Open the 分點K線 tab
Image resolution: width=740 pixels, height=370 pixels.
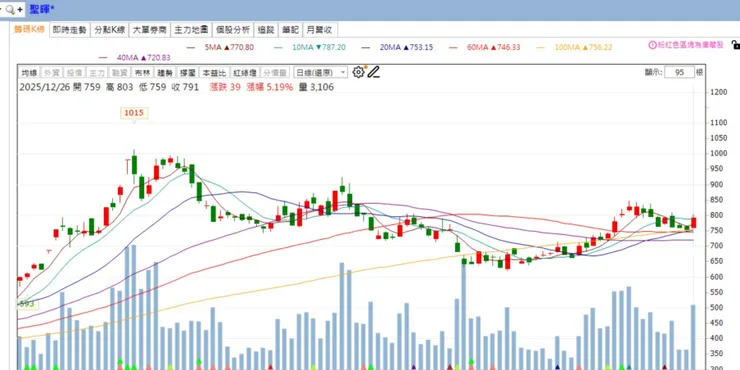pyautogui.click(x=109, y=30)
